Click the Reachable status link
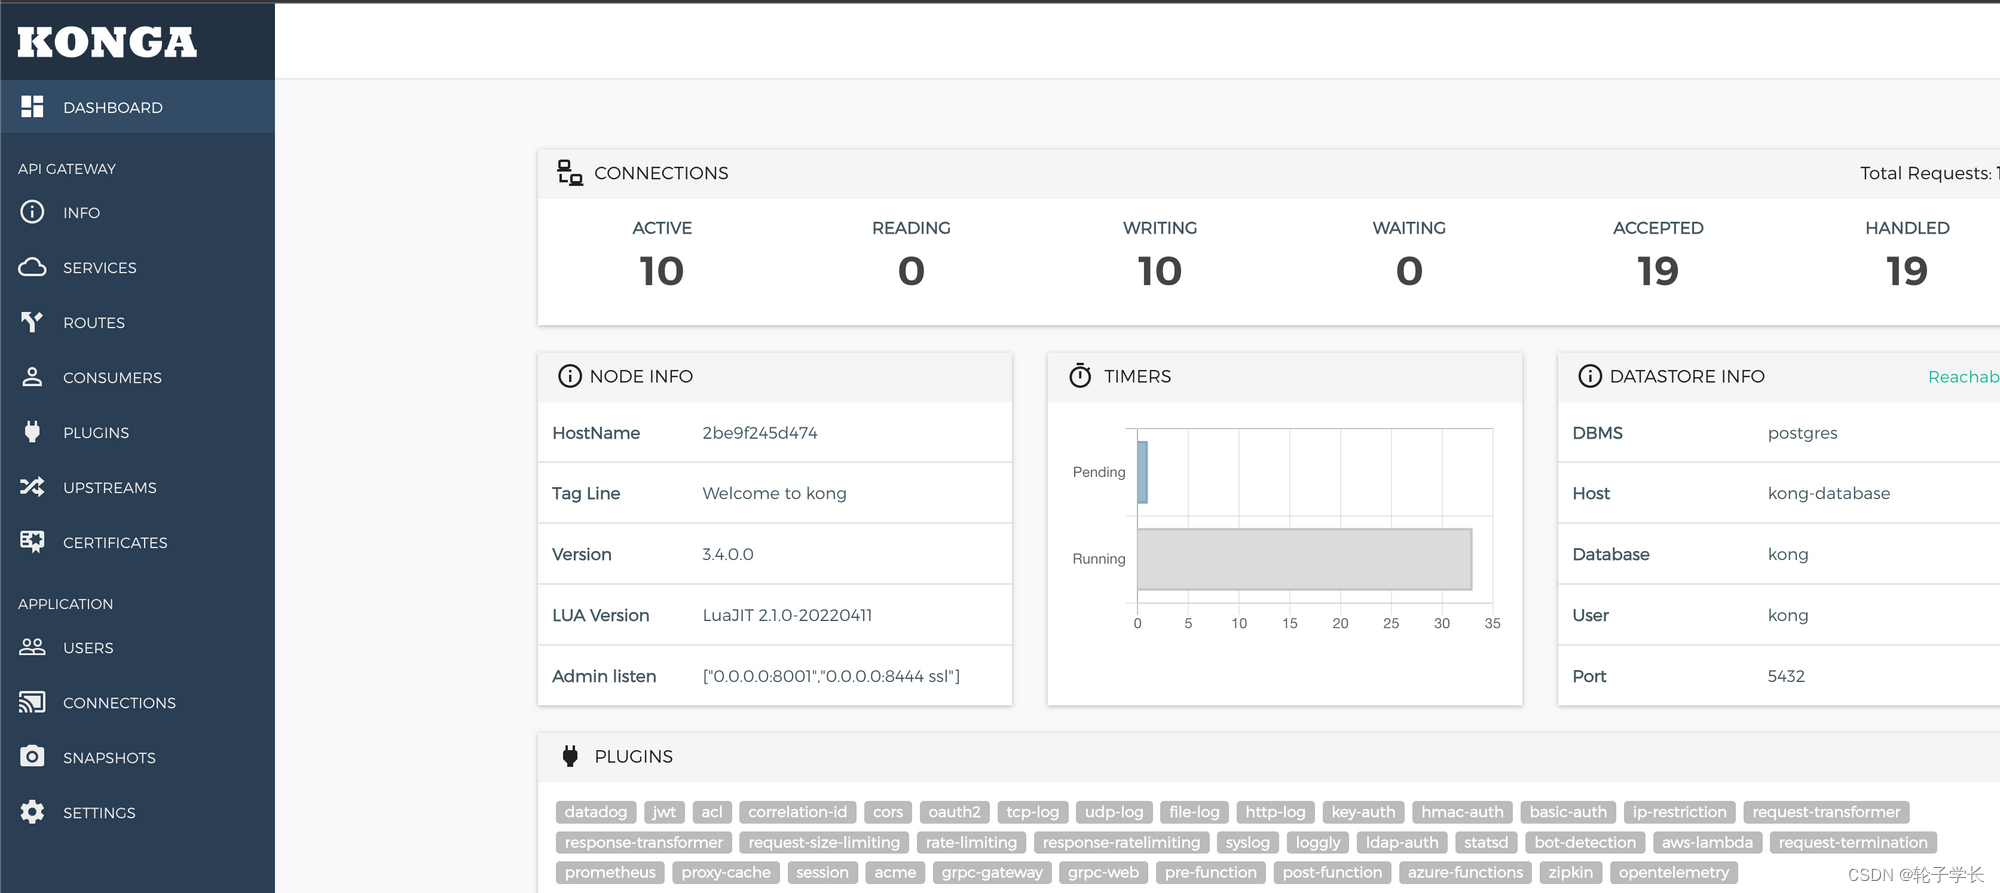The image size is (2000, 893). point(1963,377)
